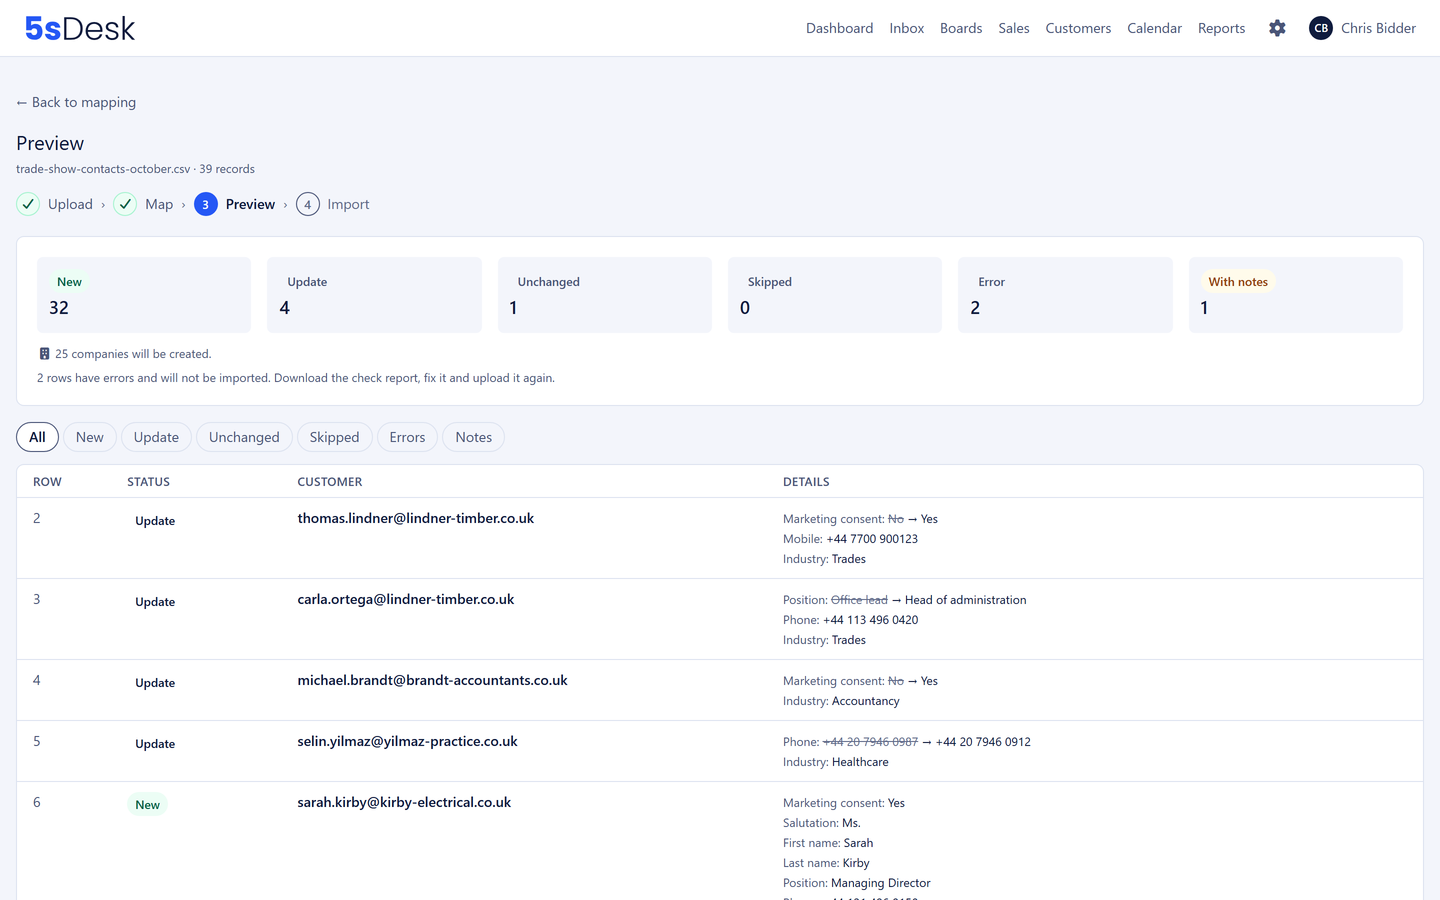Show rows with Notes filter
Screen dimensions: 1440x900
473,437
